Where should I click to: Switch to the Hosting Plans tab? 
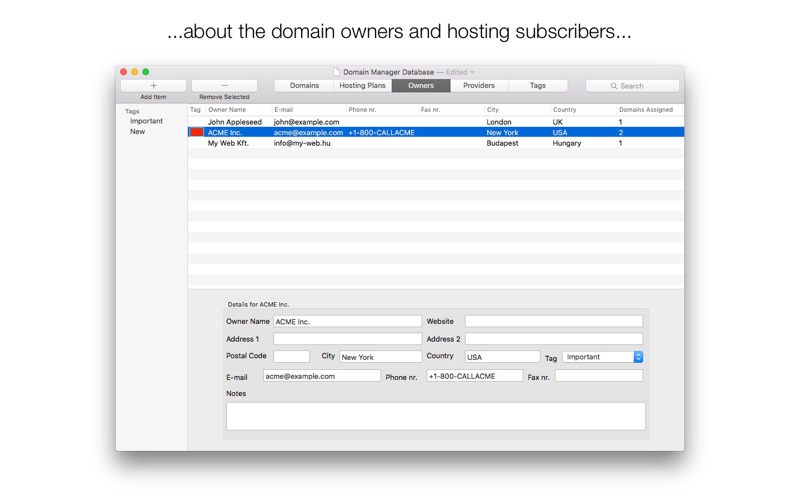pyautogui.click(x=363, y=86)
